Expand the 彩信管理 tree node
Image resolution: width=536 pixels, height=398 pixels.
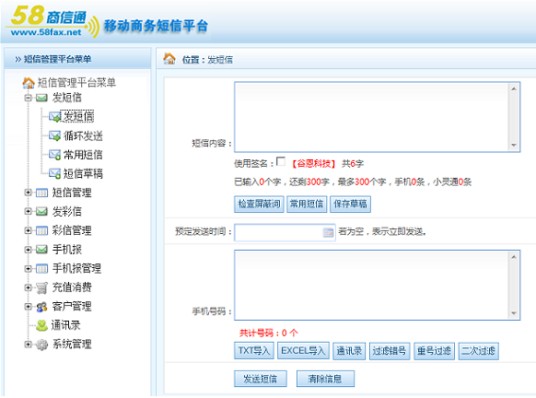click(28, 231)
